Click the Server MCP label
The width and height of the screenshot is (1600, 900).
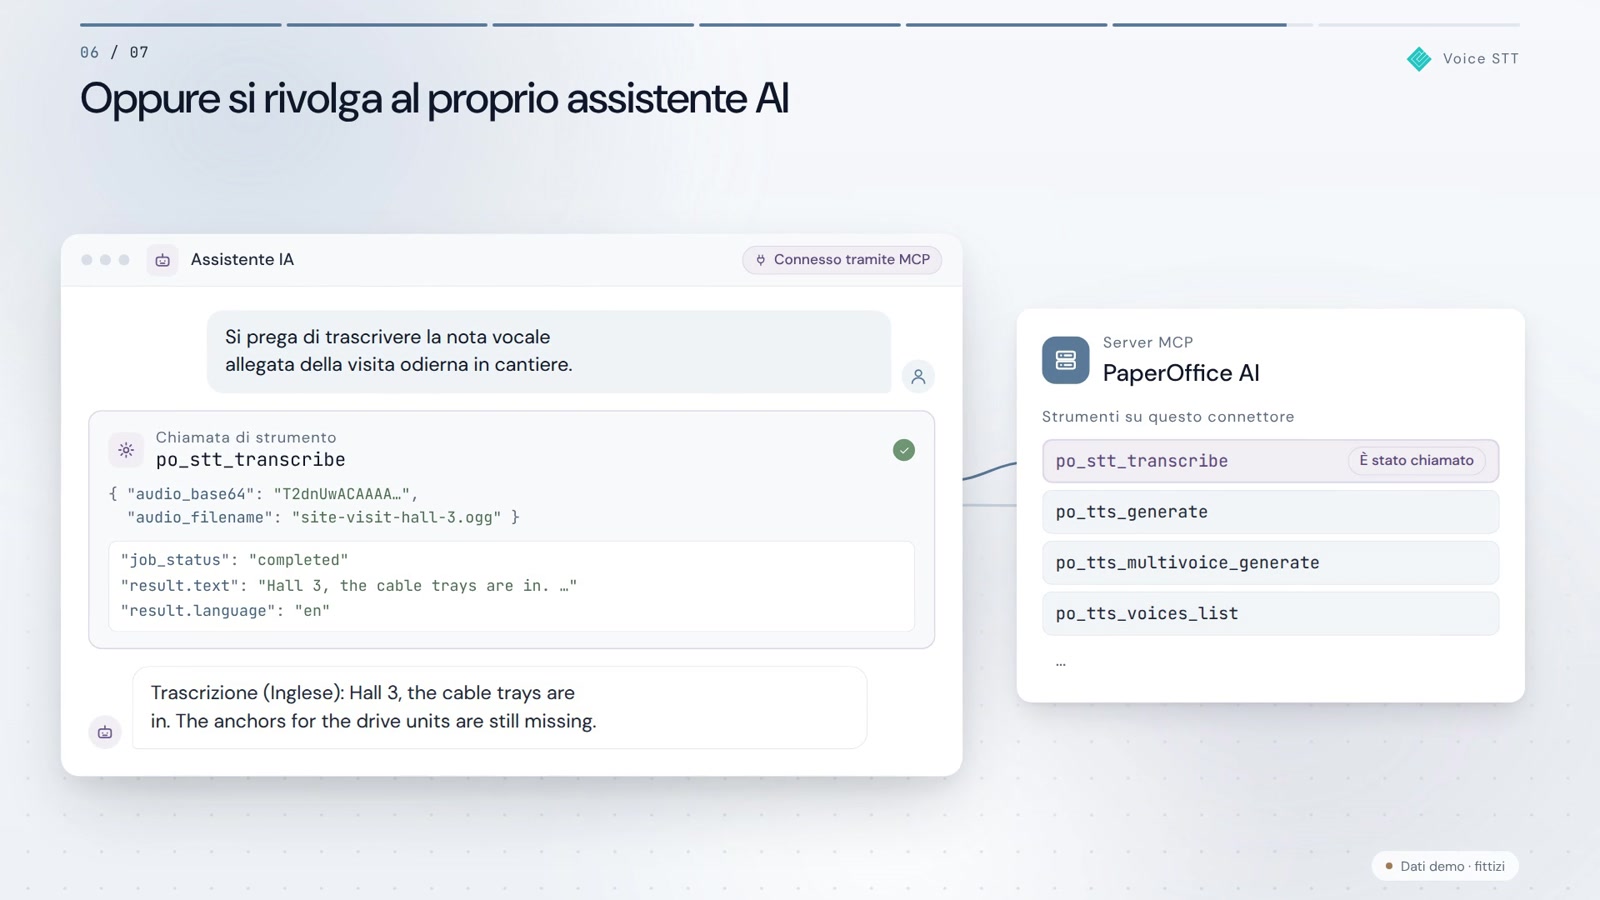(x=1148, y=343)
